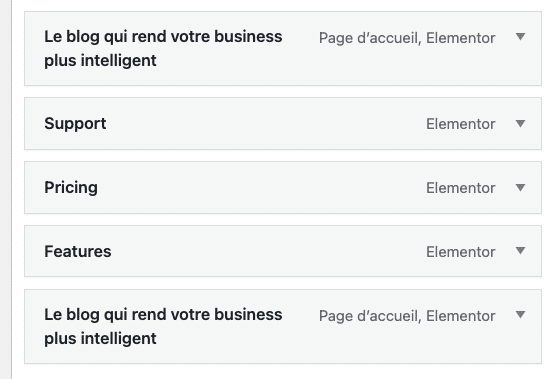Expand the topmost 'Le blog' item arrow
This screenshot has height=379, width=560.
click(520, 36)
